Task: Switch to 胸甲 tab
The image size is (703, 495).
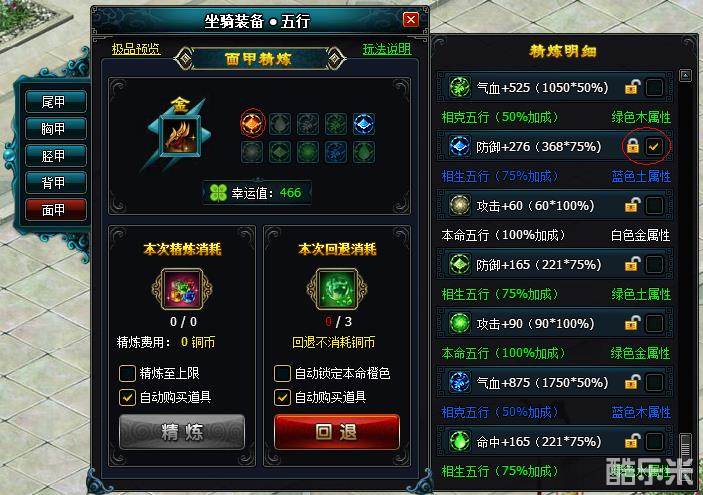Action: [56, 129]
